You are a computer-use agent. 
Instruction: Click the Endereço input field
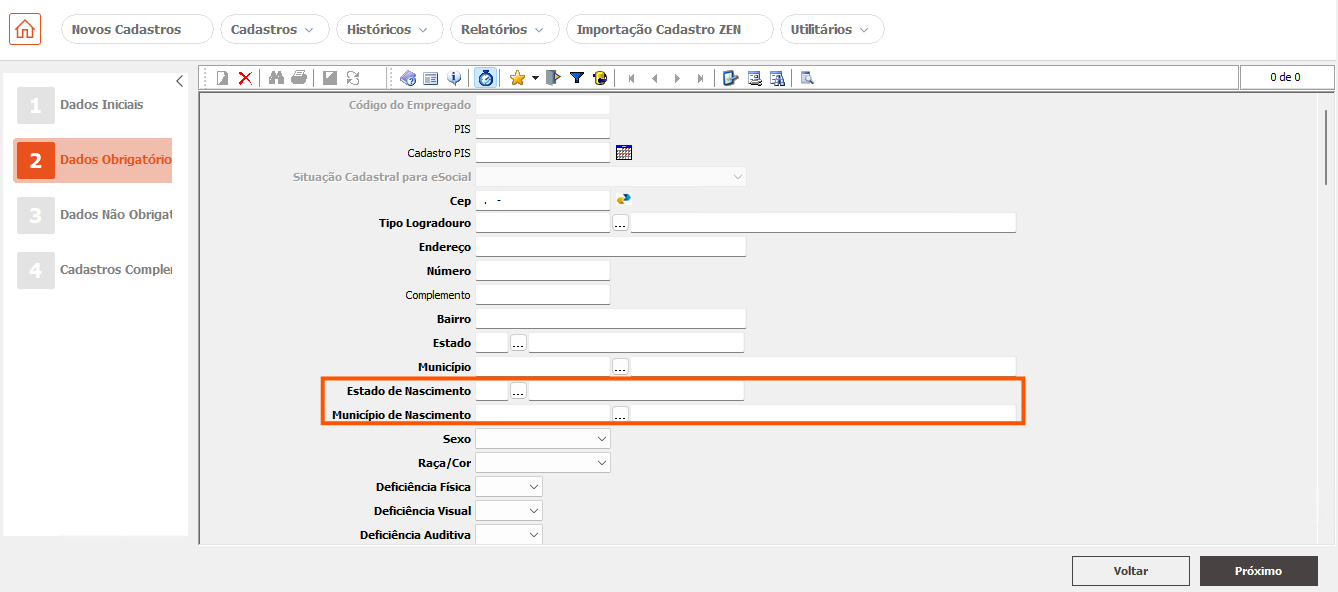pos(611,247)
